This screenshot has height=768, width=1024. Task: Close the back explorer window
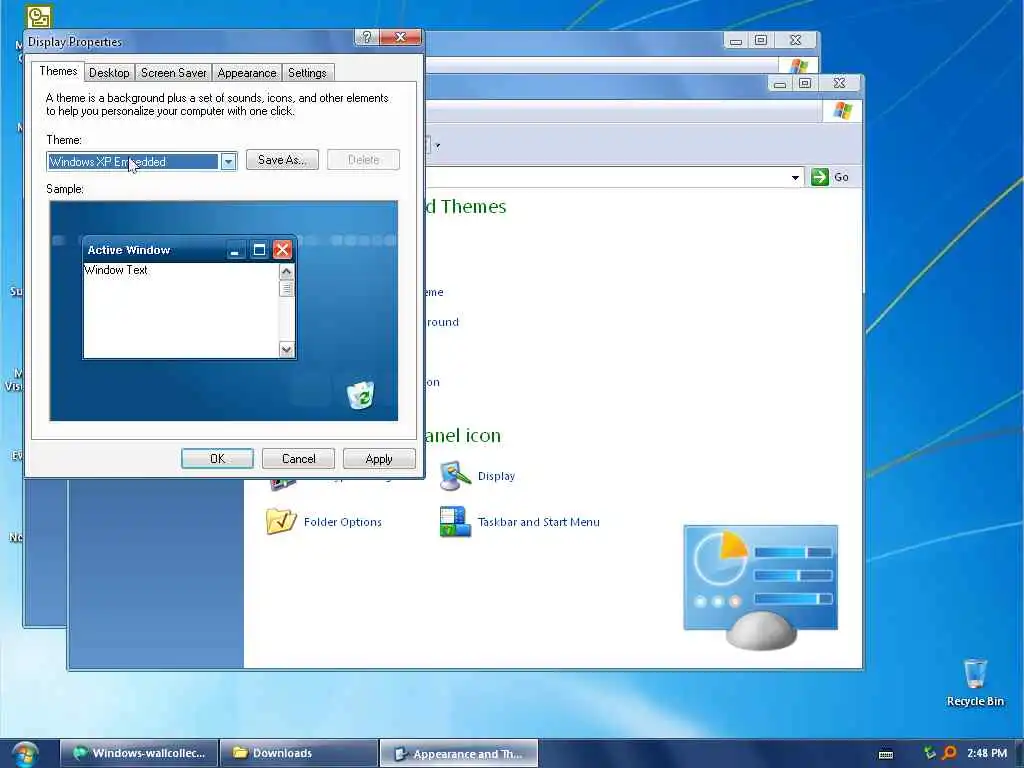(x=795, y=40)
